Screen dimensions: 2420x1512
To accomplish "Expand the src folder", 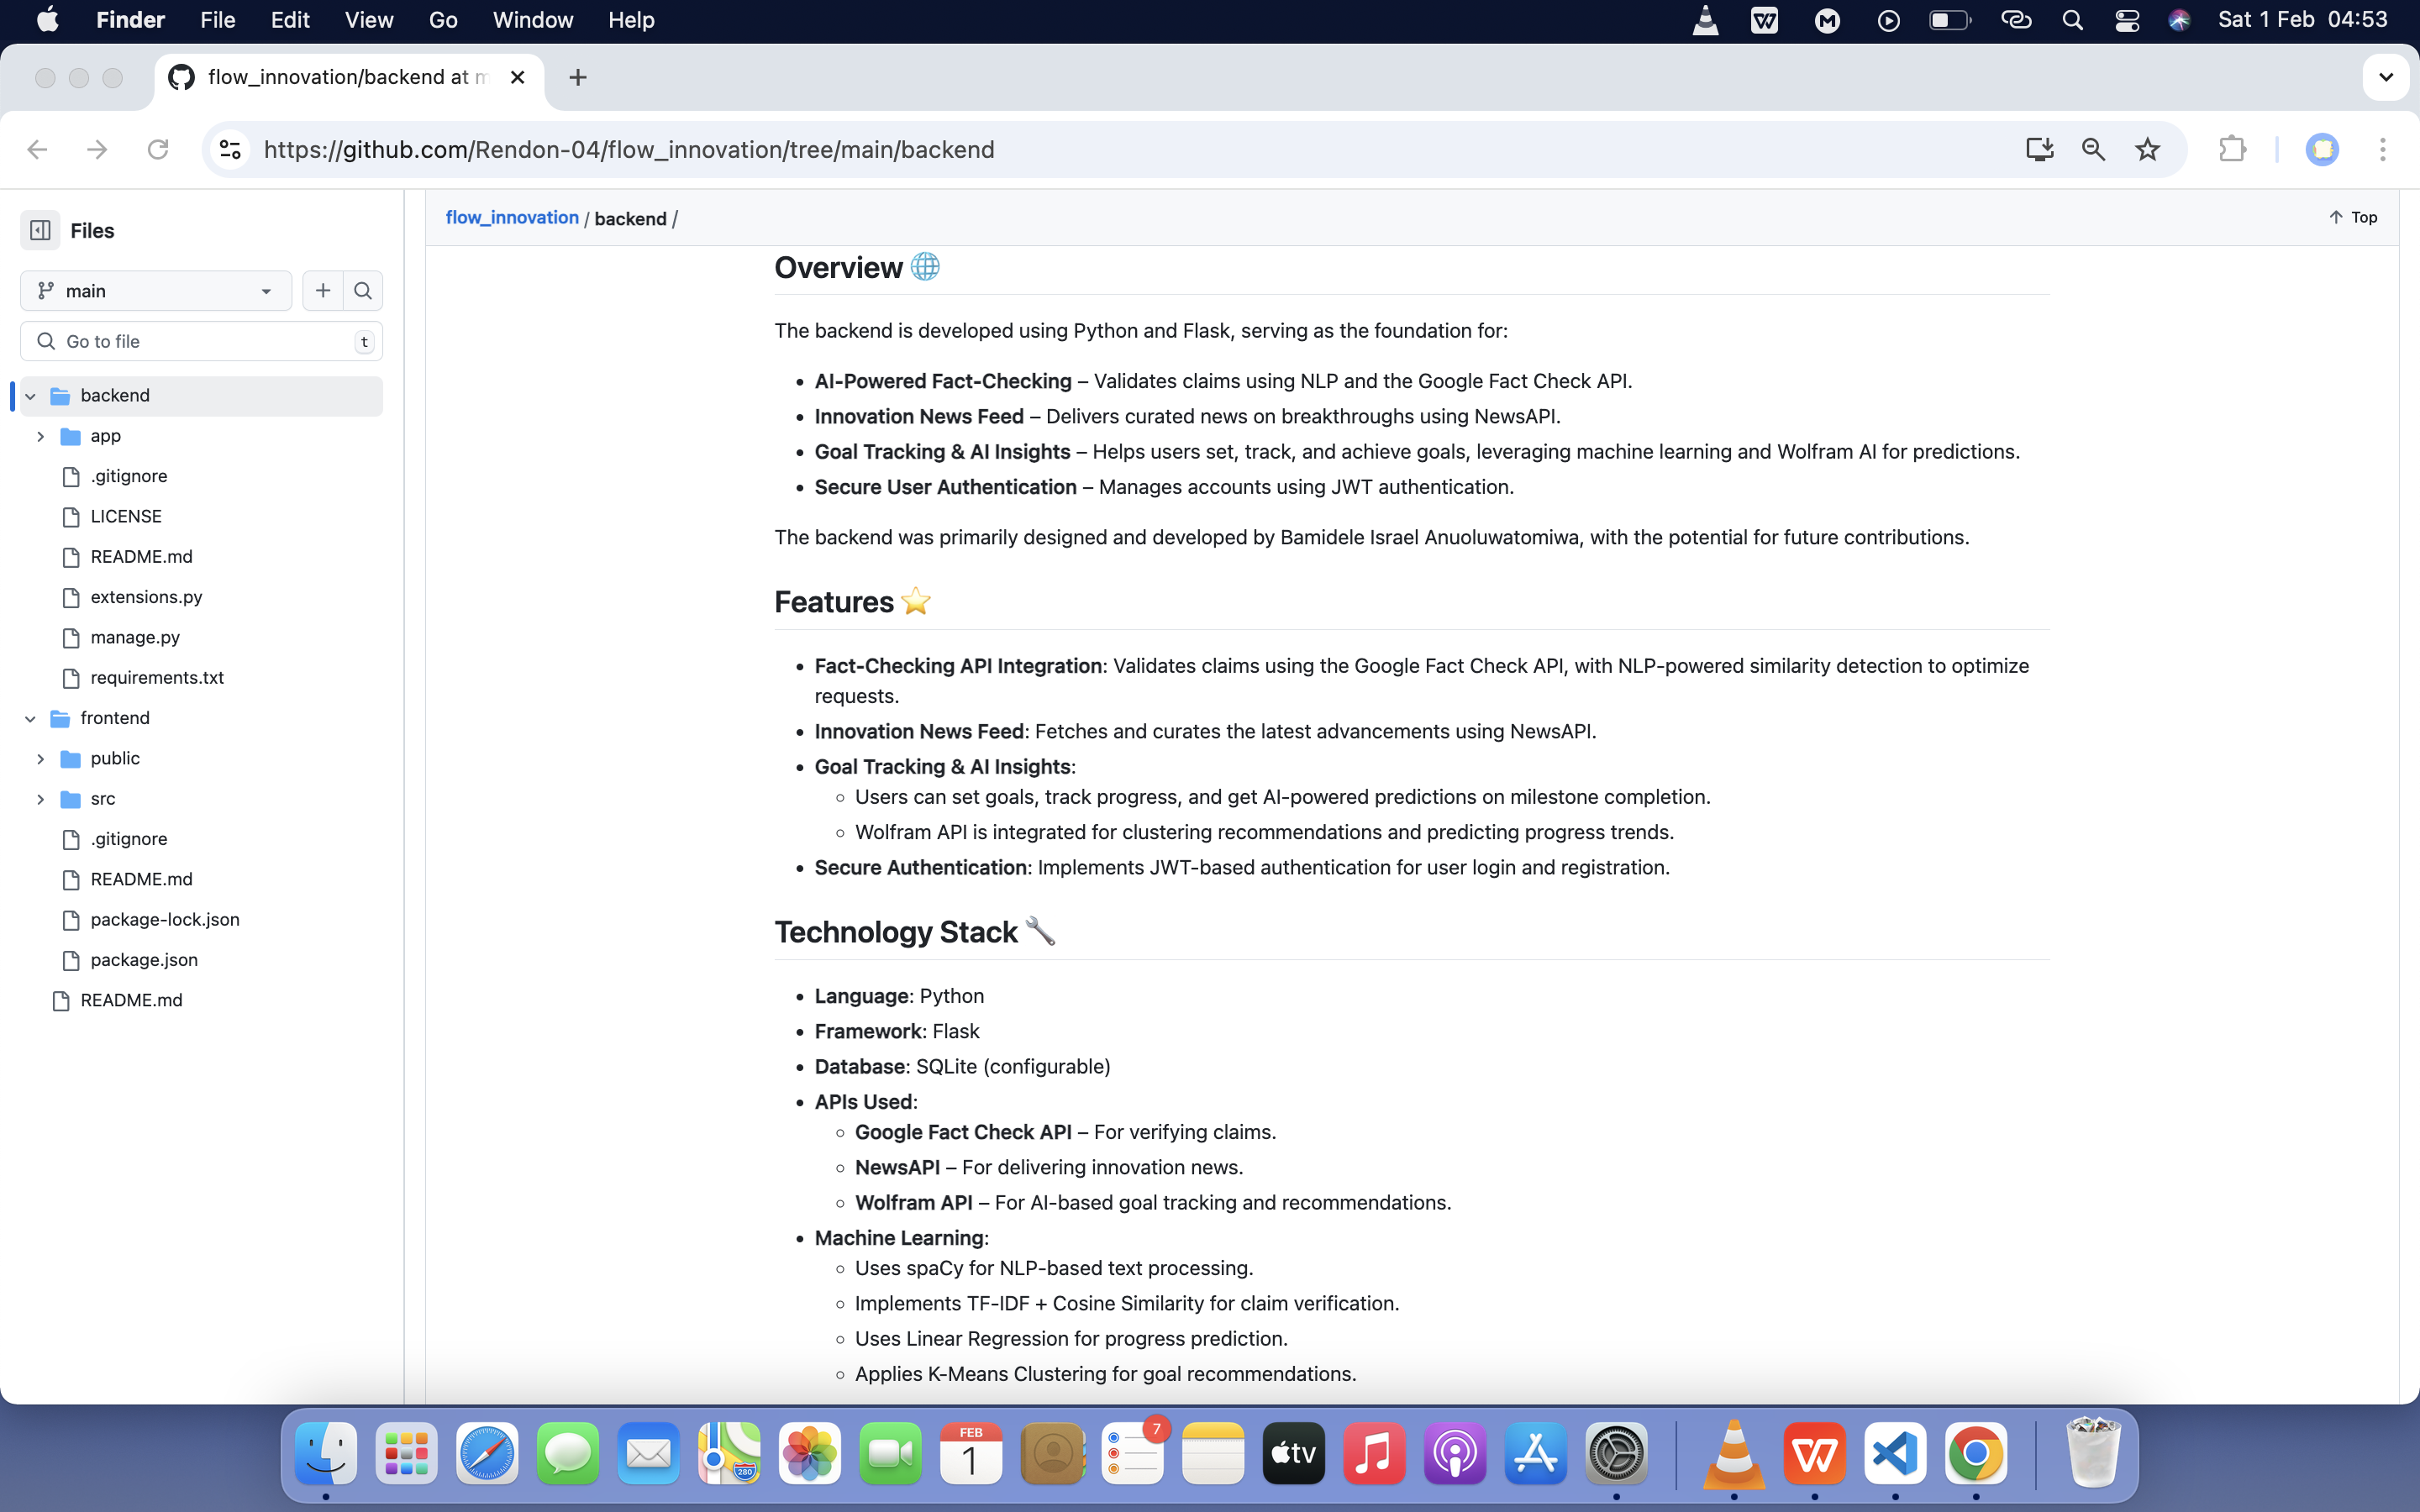I will (41, 799).
